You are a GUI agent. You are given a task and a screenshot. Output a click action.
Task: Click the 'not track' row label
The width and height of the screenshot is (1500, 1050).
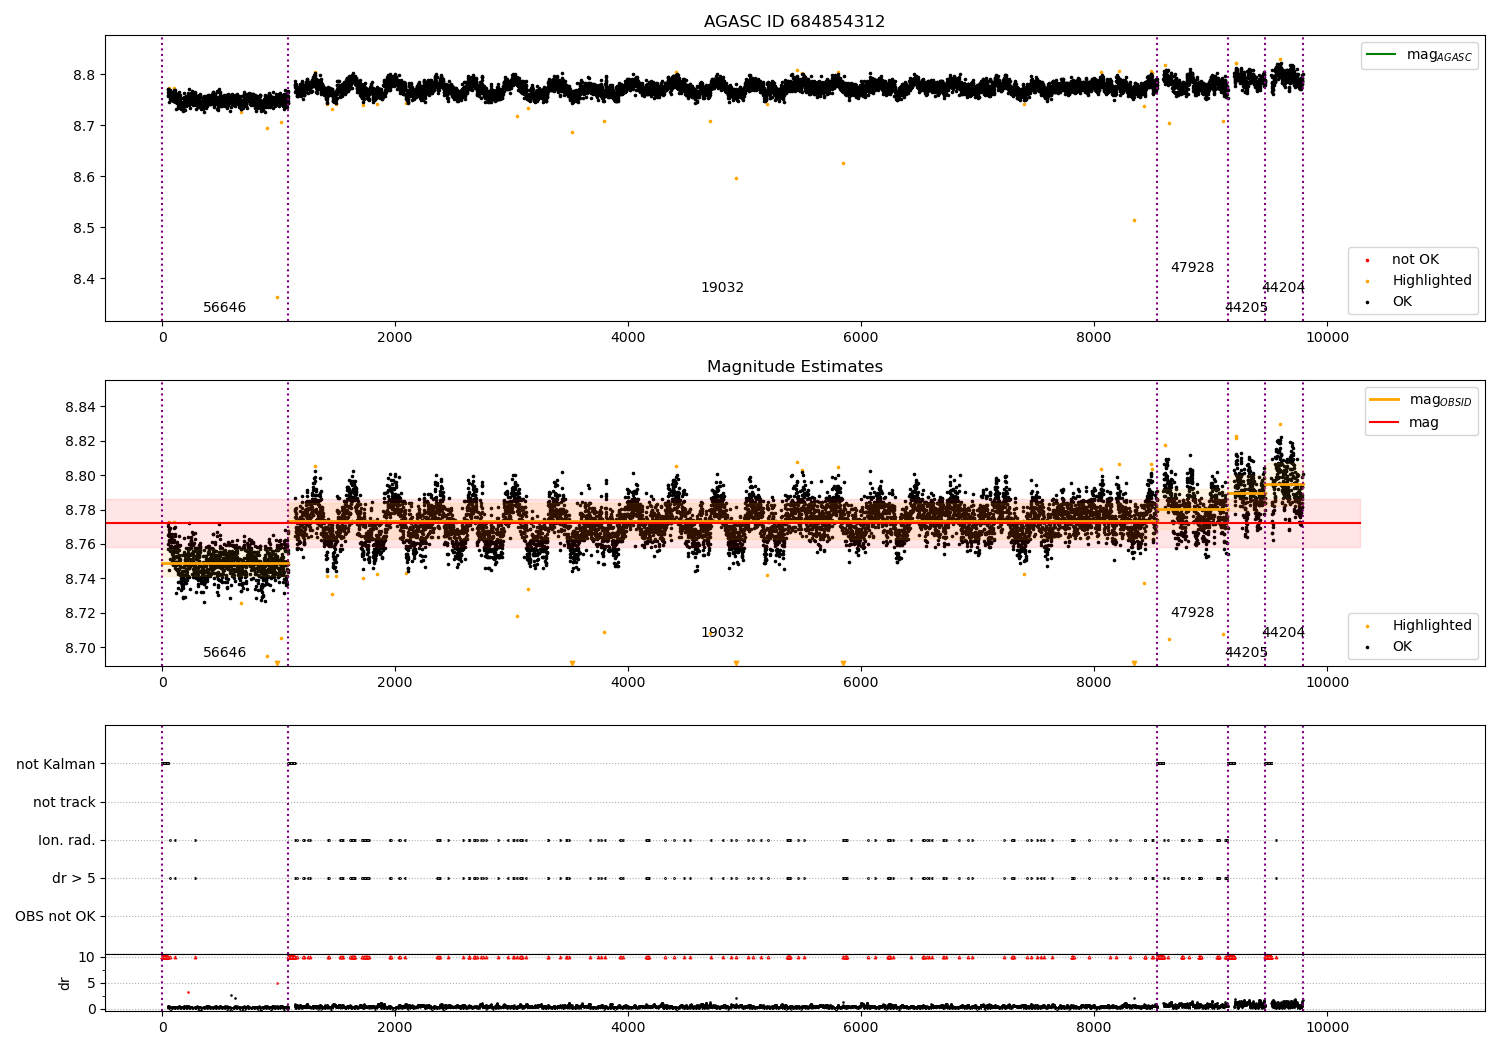point(64,802)
